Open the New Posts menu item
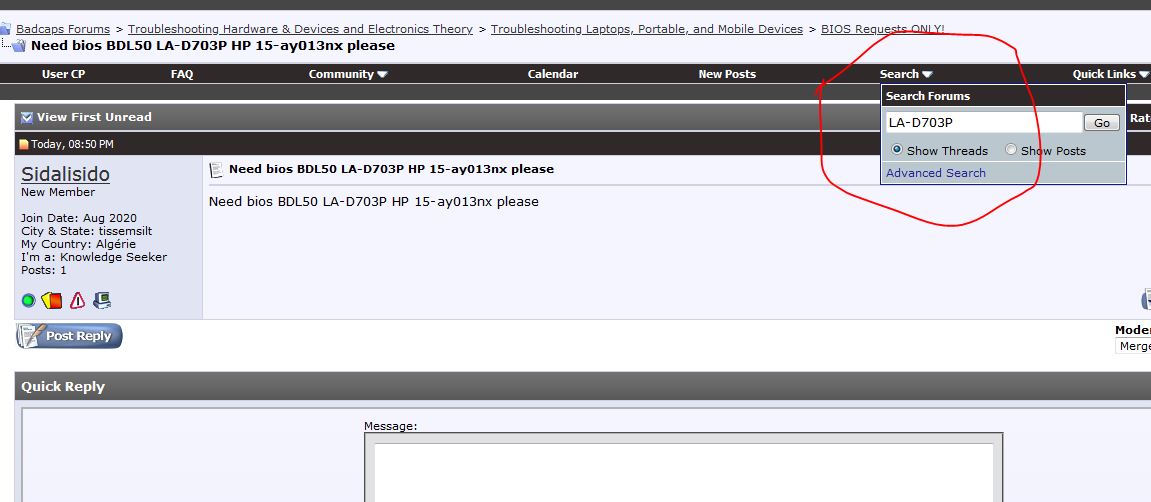Viewport: 1151px width, 502px height. click(x=727, y=74)
